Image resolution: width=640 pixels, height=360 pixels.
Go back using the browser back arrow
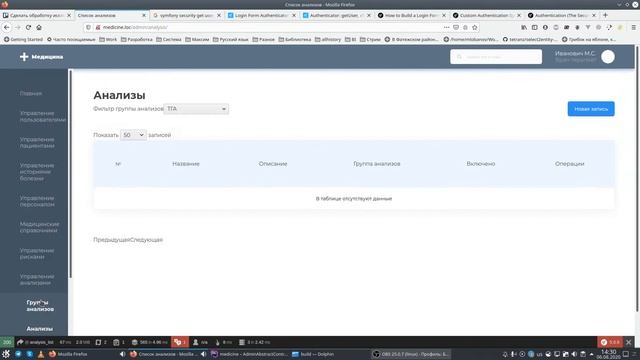click(7, 27)
